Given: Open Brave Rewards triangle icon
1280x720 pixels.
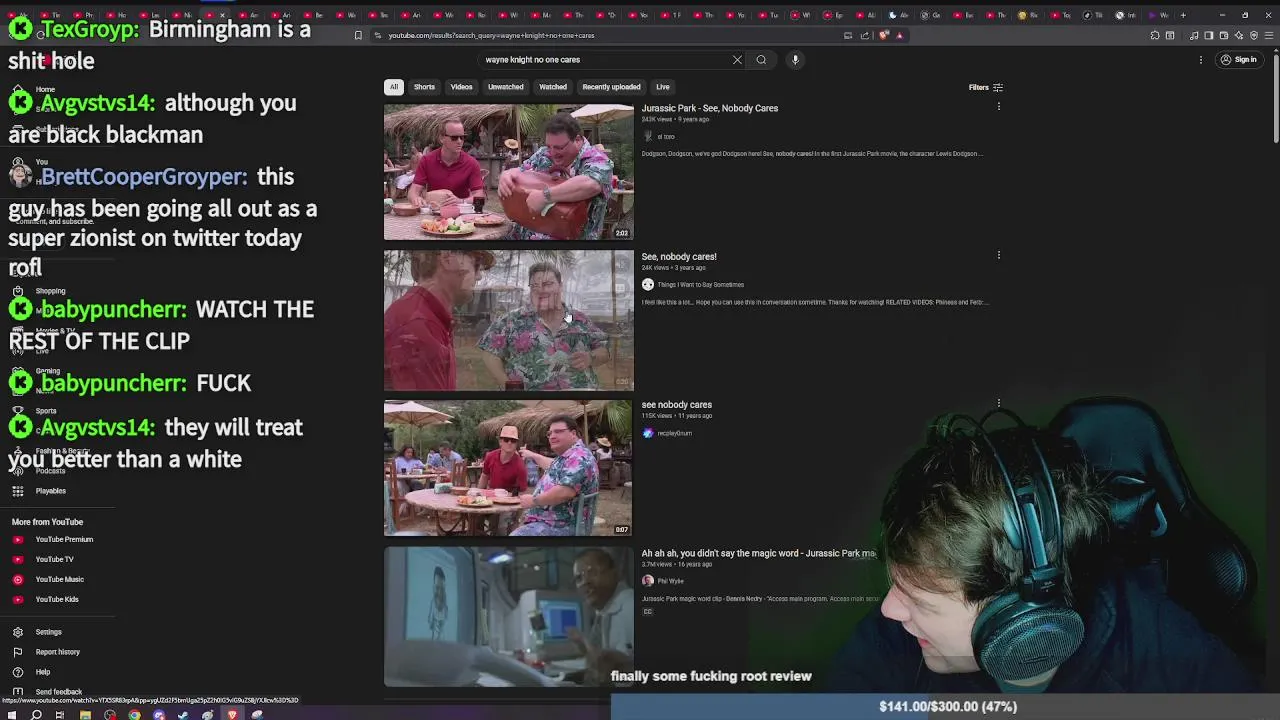Looking at the screenshot, I should pyautogui.click(x=899, y=36).
